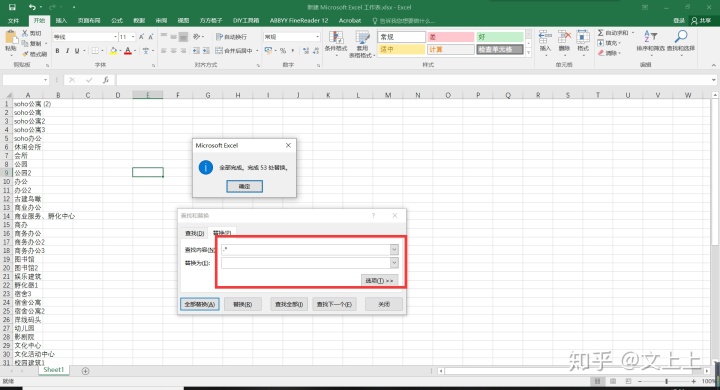Click the Cut scissors icon
The width and height of the screenshot is (720, 390).
pos(25,34)
